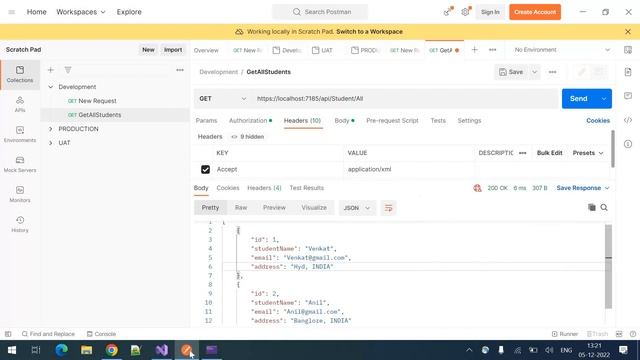Open the Workspaces dropdown menu
Image resolution: width=640 pixels, height=360 pixels.
tap(81, 12)
